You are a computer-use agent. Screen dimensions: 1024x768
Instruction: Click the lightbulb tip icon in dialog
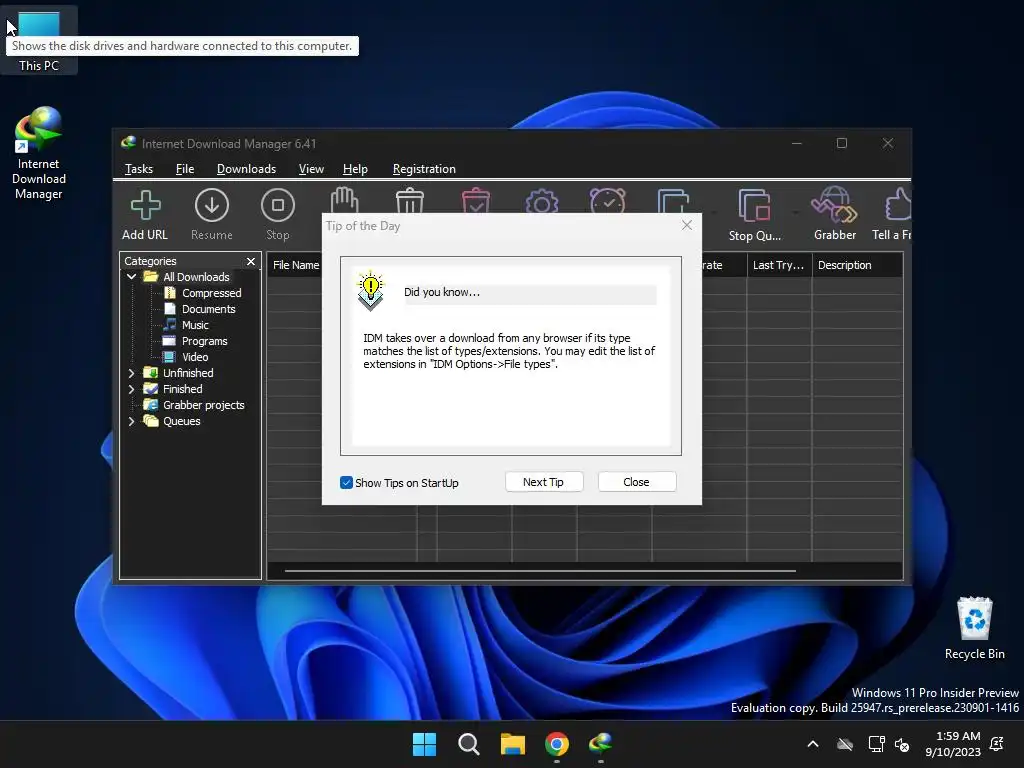point(370,290)
